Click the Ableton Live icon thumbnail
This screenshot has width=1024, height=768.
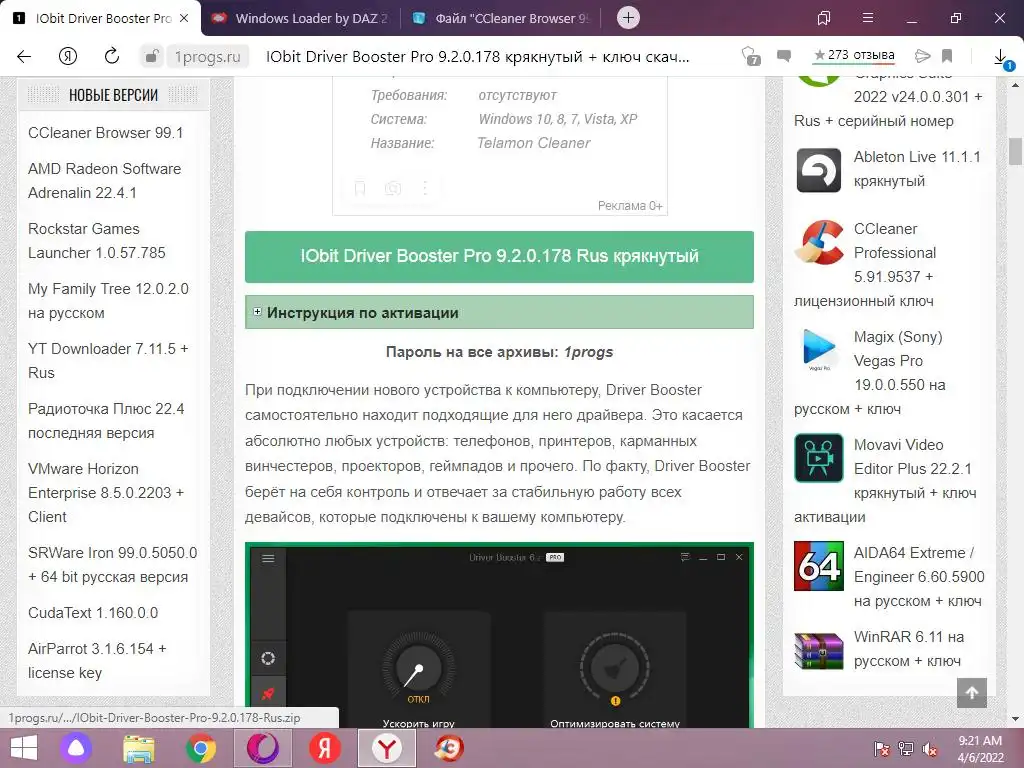click(x=818, y=170)
